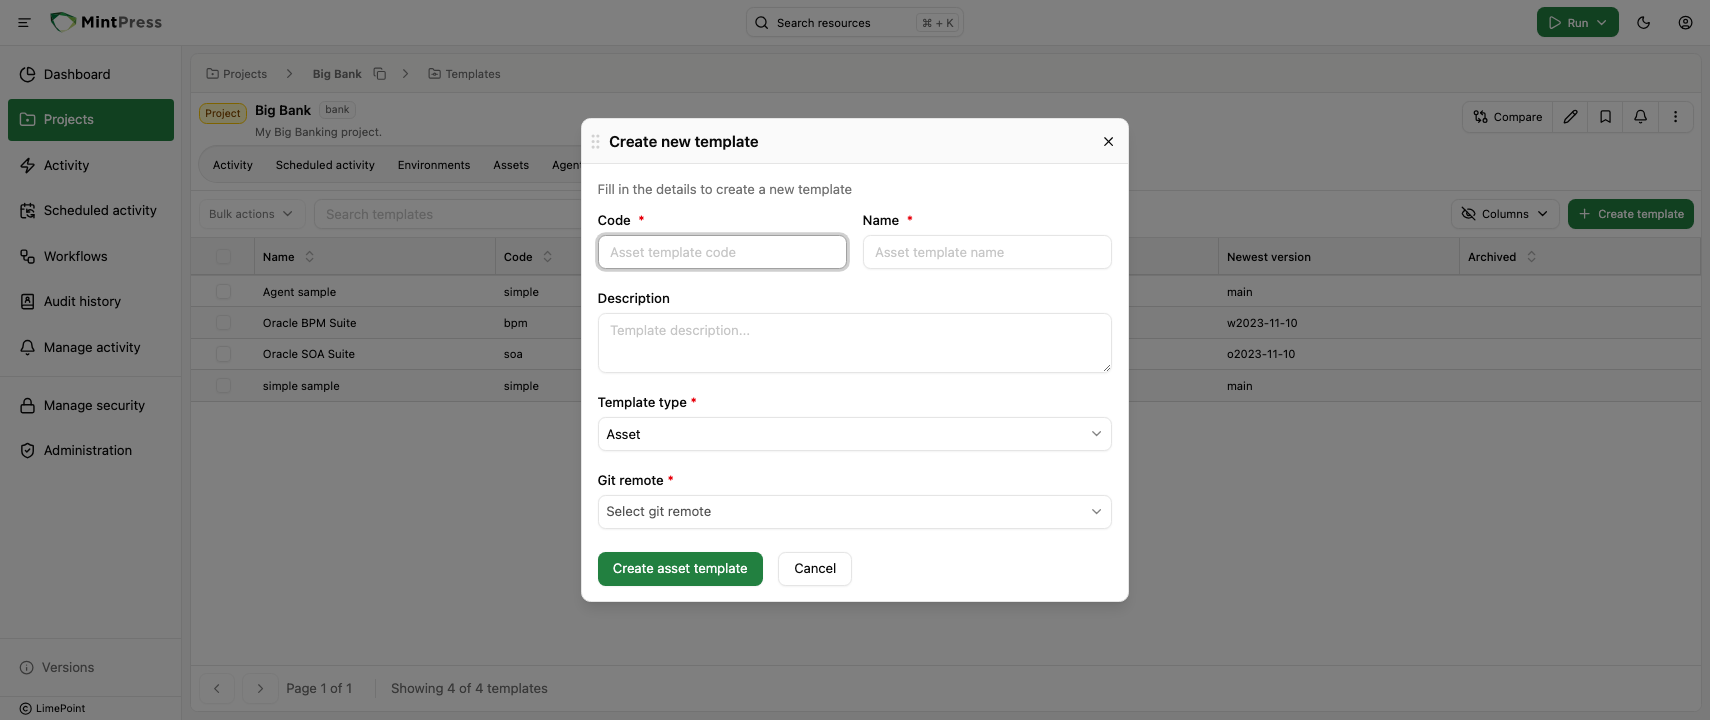Viewport: 1710px width, 720px height.
Task: Check the Oracle SOA Suite row checkbox
Action: [223, 354]
